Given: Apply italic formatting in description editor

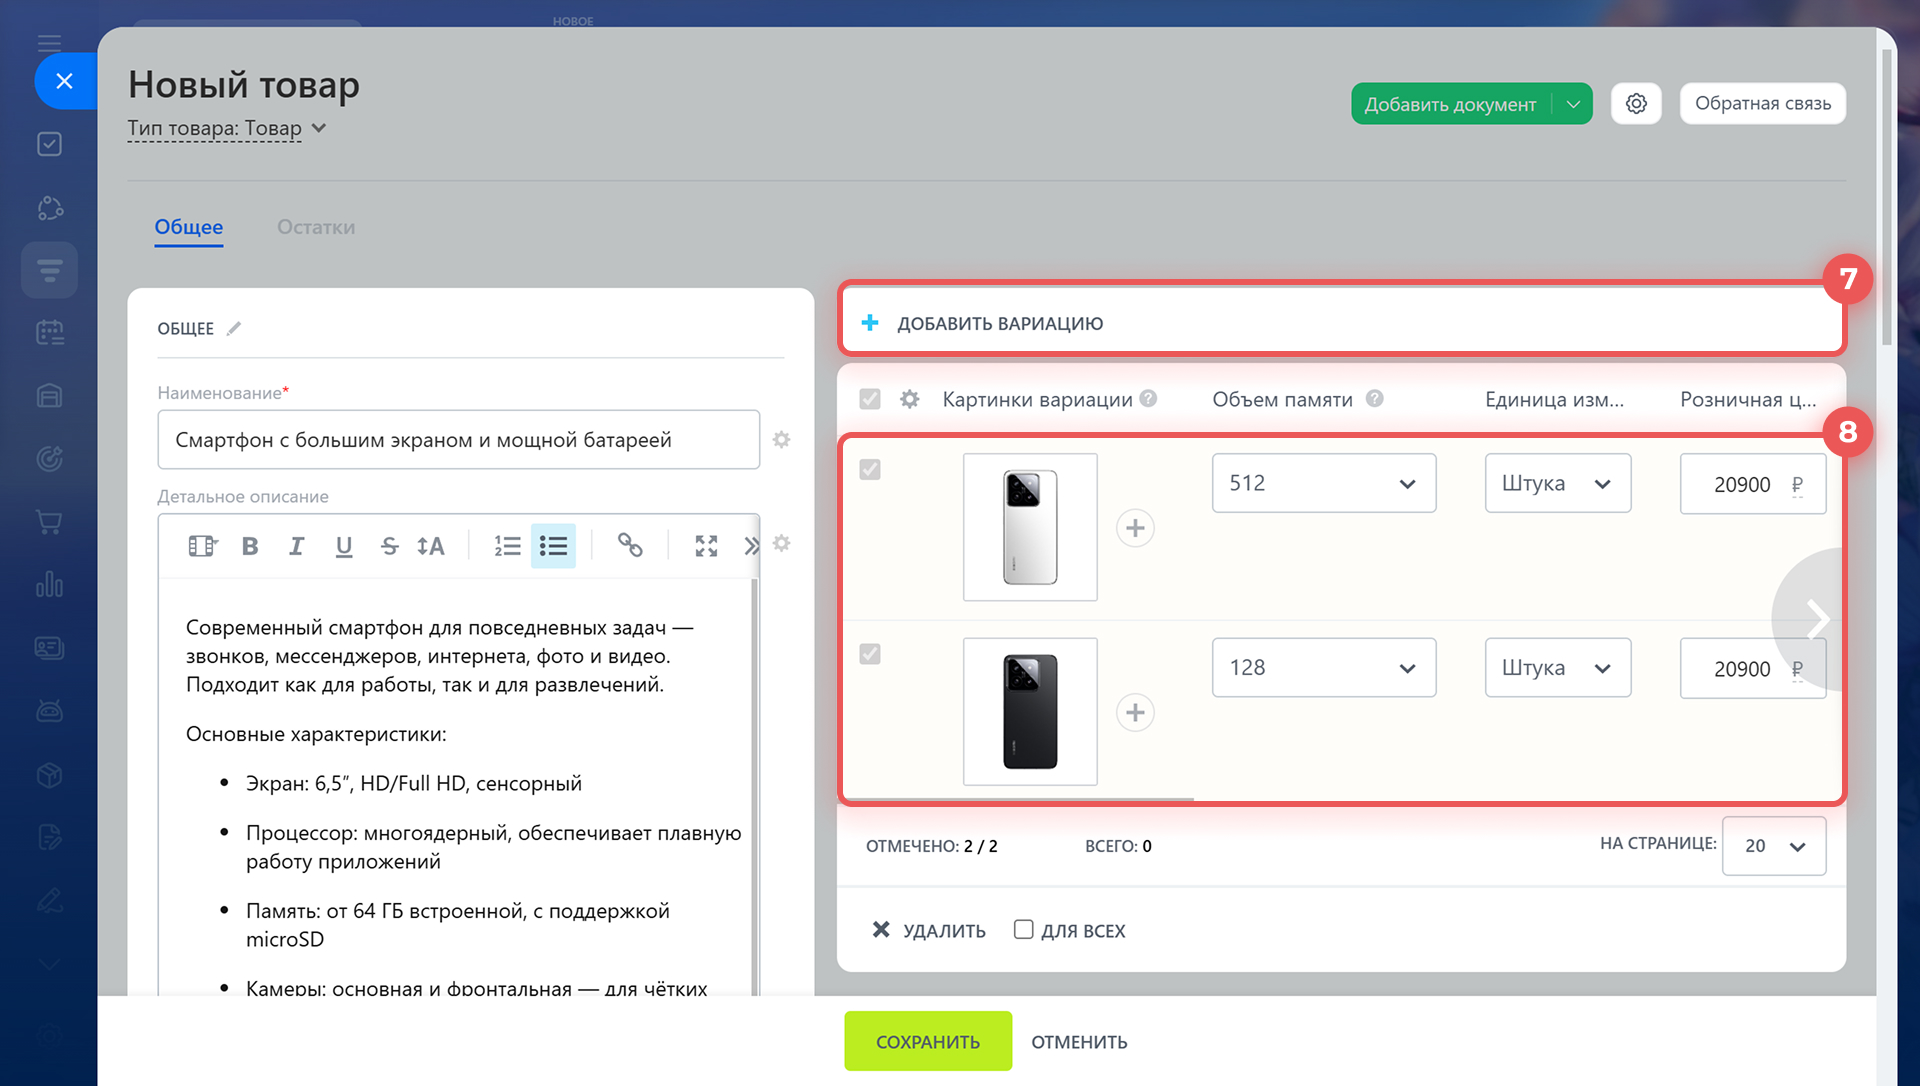Looking at the screenshot, I should (x=296, y=546).
